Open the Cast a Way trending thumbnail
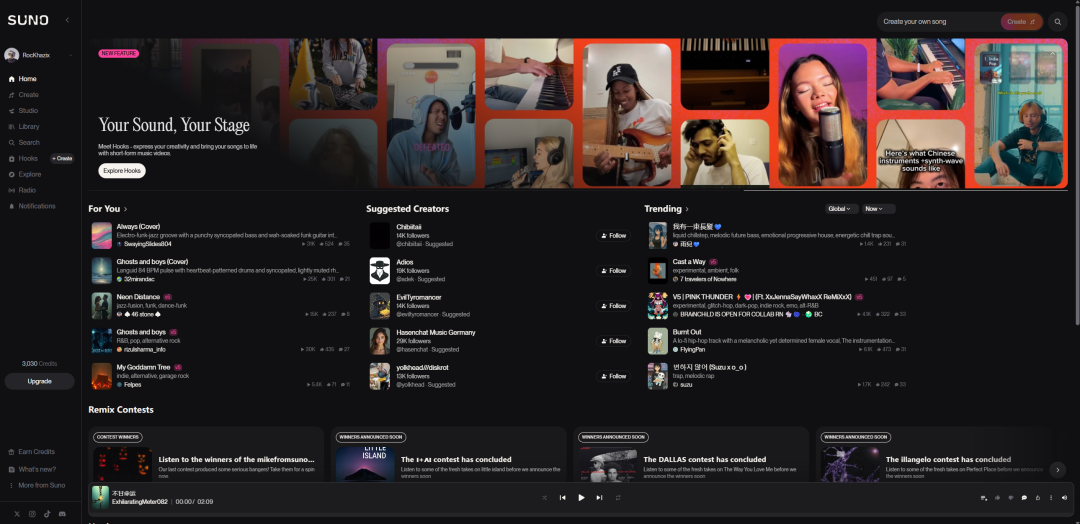Image resolution: width=1080 pixels, height=524 pixels. click(x=658, y=271)
